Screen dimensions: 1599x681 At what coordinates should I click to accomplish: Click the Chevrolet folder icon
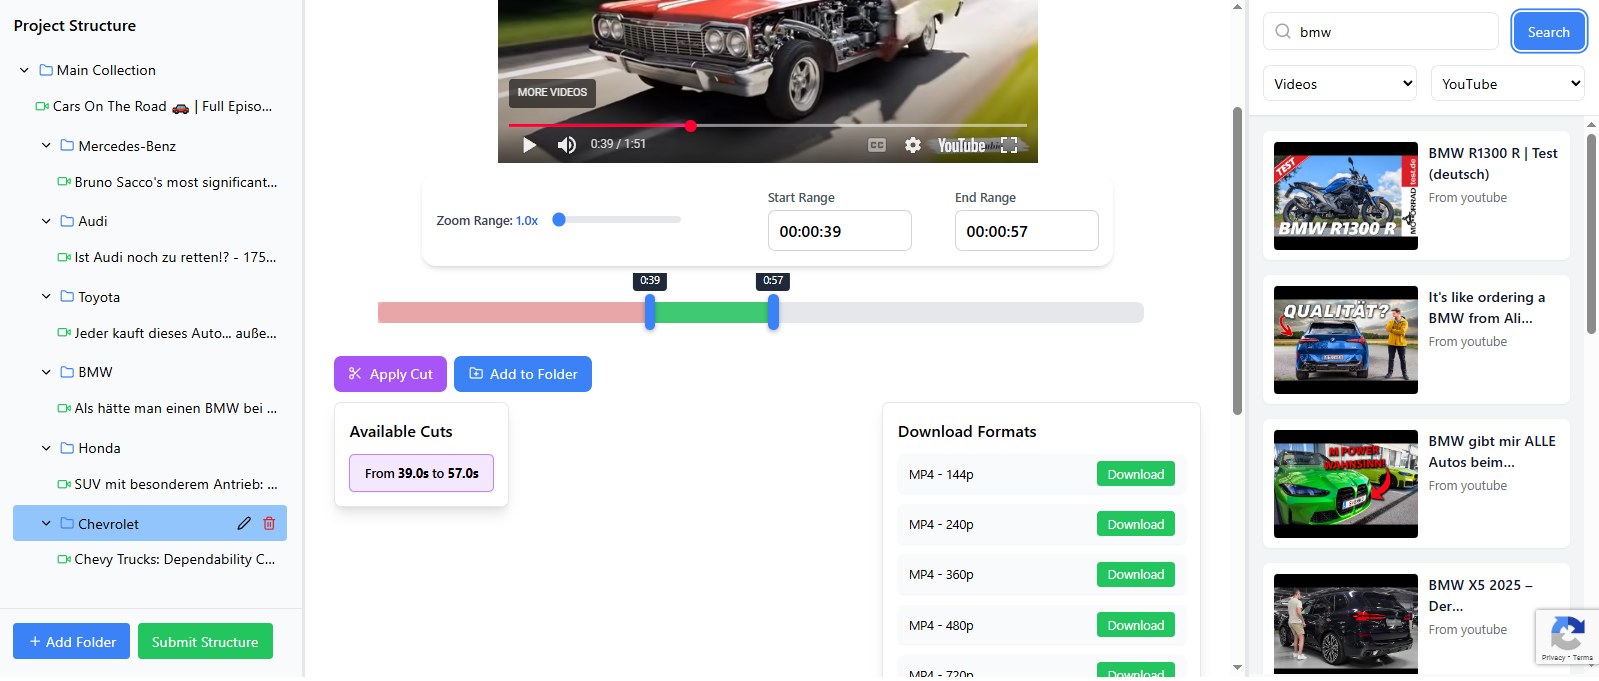(x=67, y=523)
